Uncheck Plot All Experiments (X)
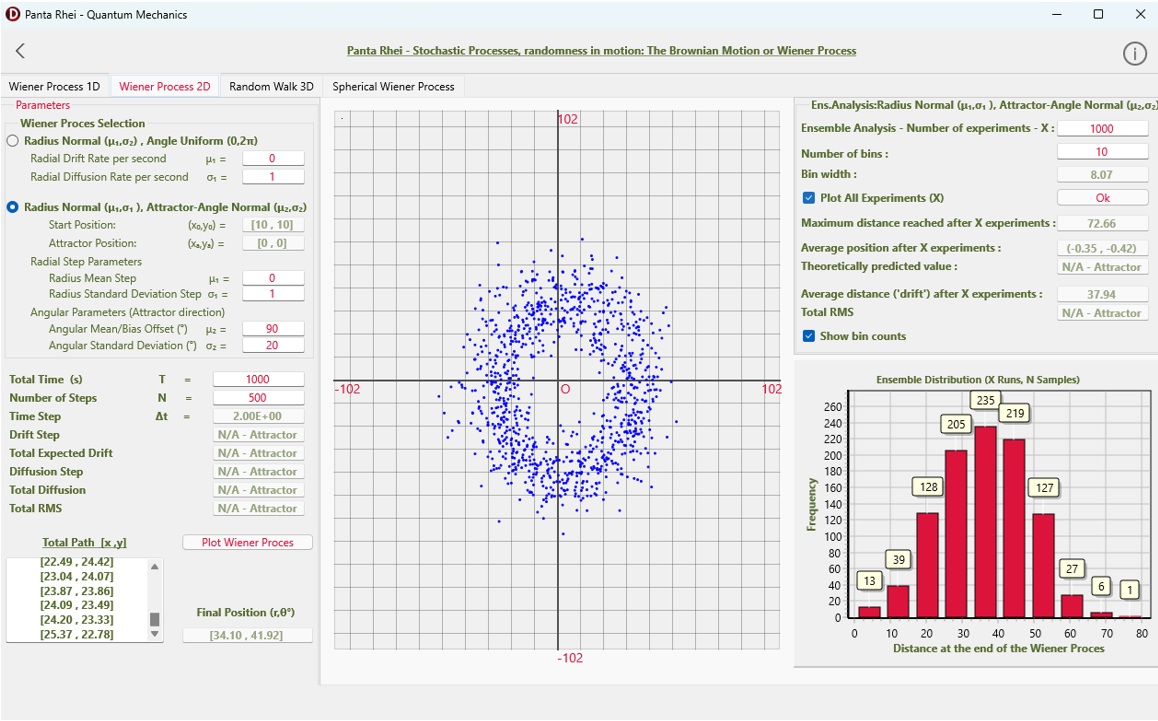The height and width of the screenshot is (721, 1158). (x=809, y=198)
